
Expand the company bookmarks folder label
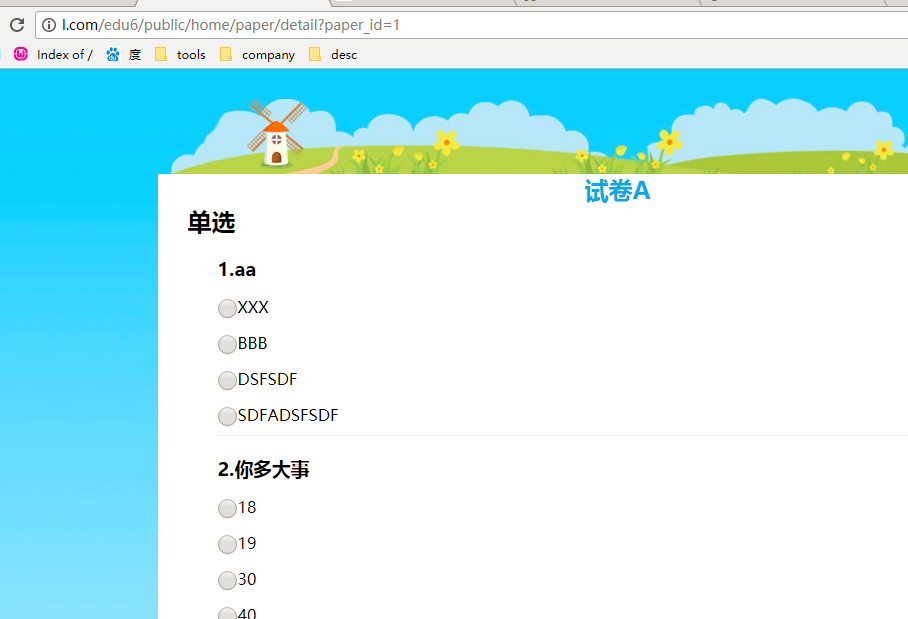click(x=268, y=55)
